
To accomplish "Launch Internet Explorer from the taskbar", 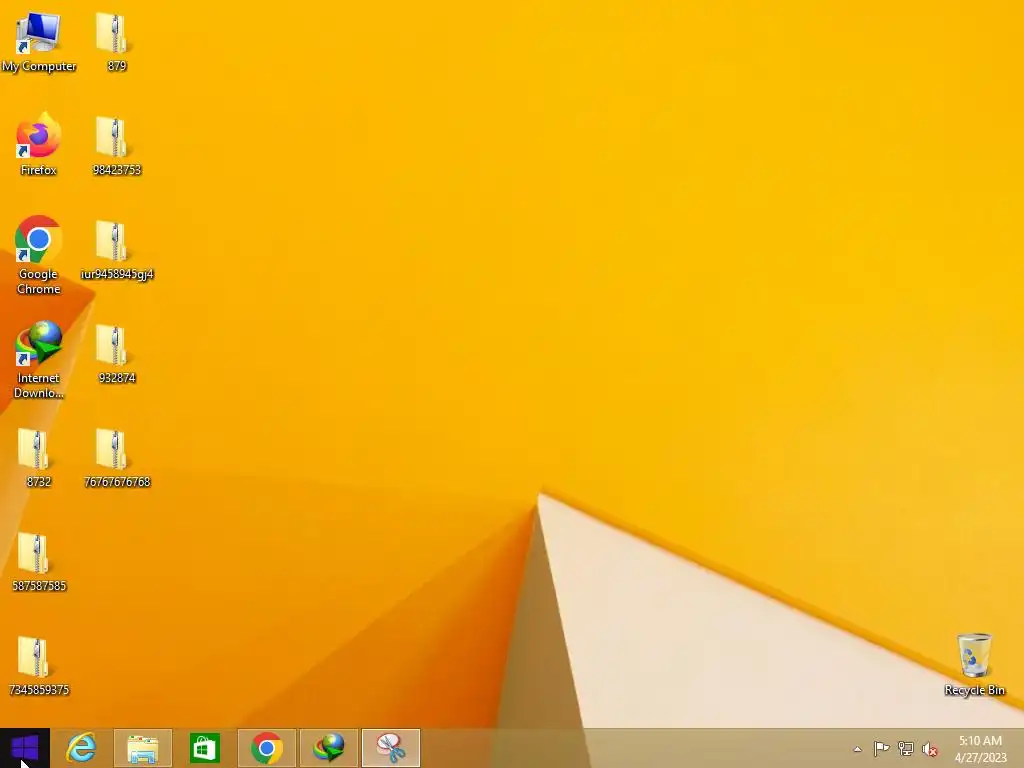I will 81,748.
